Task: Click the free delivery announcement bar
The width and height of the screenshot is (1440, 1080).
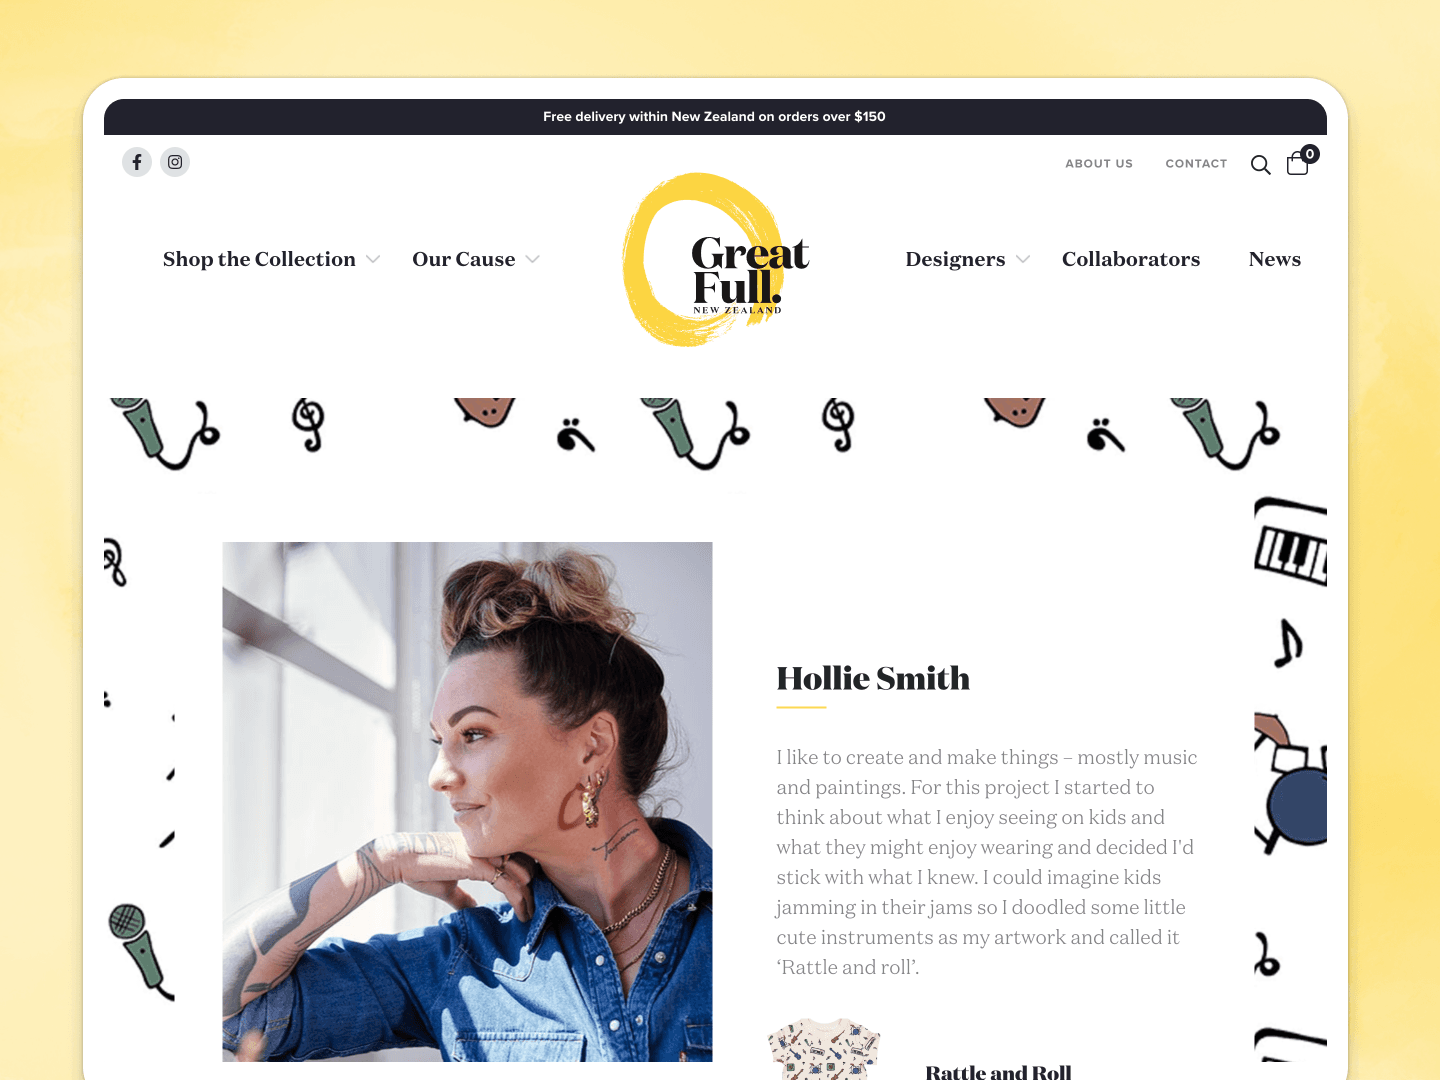Action: pyautogui.click(x=715, y=117)
